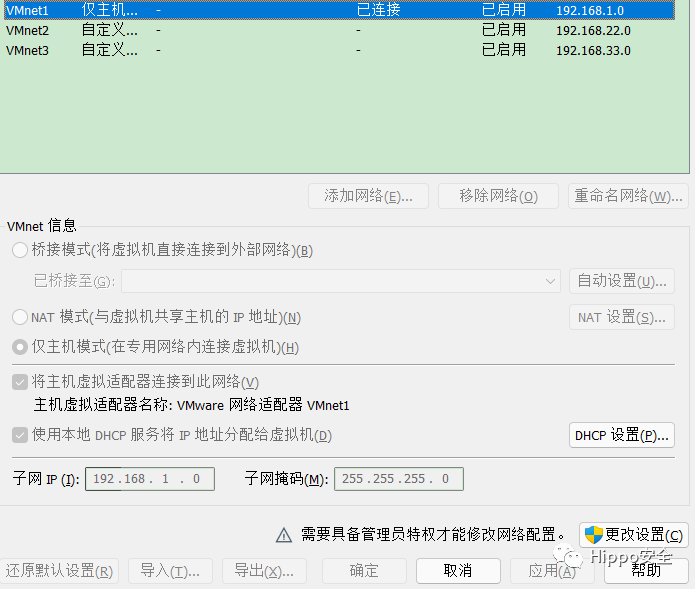
Task: Click 导入(T)... button
Action: (170, 571)
